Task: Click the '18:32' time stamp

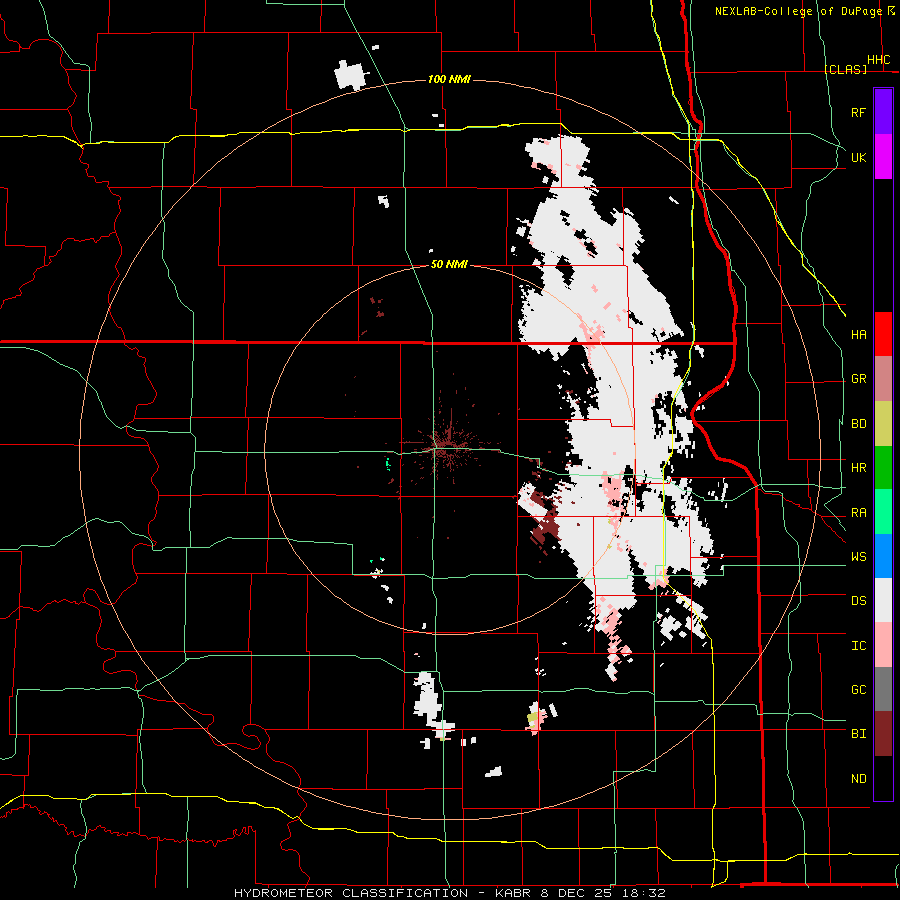Action: coord(642,893)
